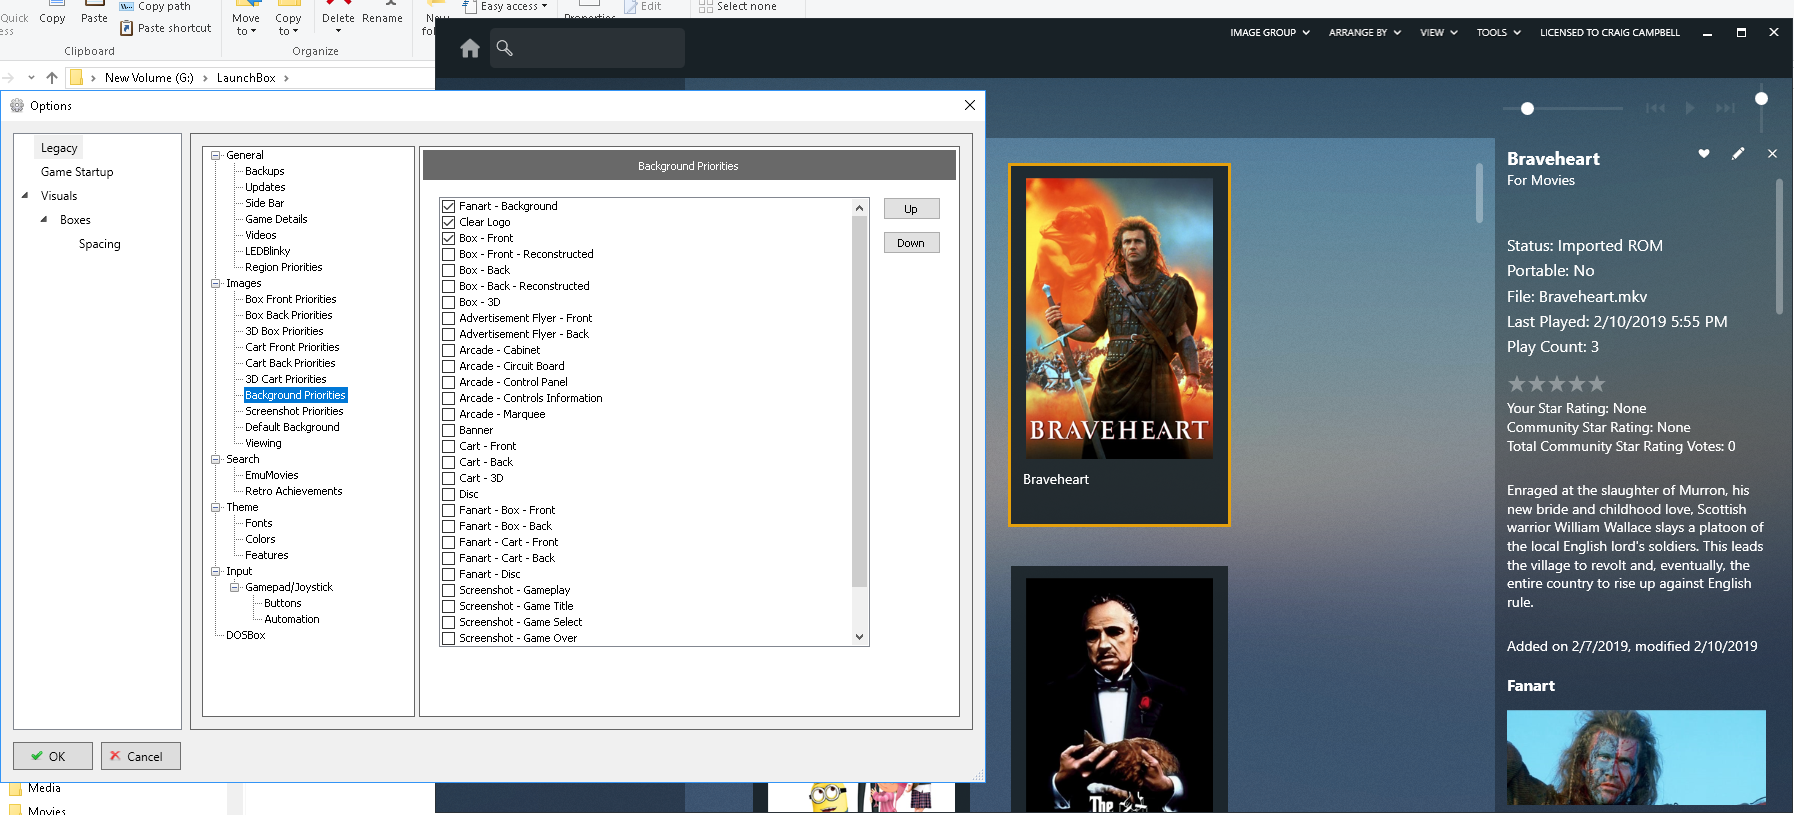Click Paste shortcut in Explorer ribbon

pos(166,28)
